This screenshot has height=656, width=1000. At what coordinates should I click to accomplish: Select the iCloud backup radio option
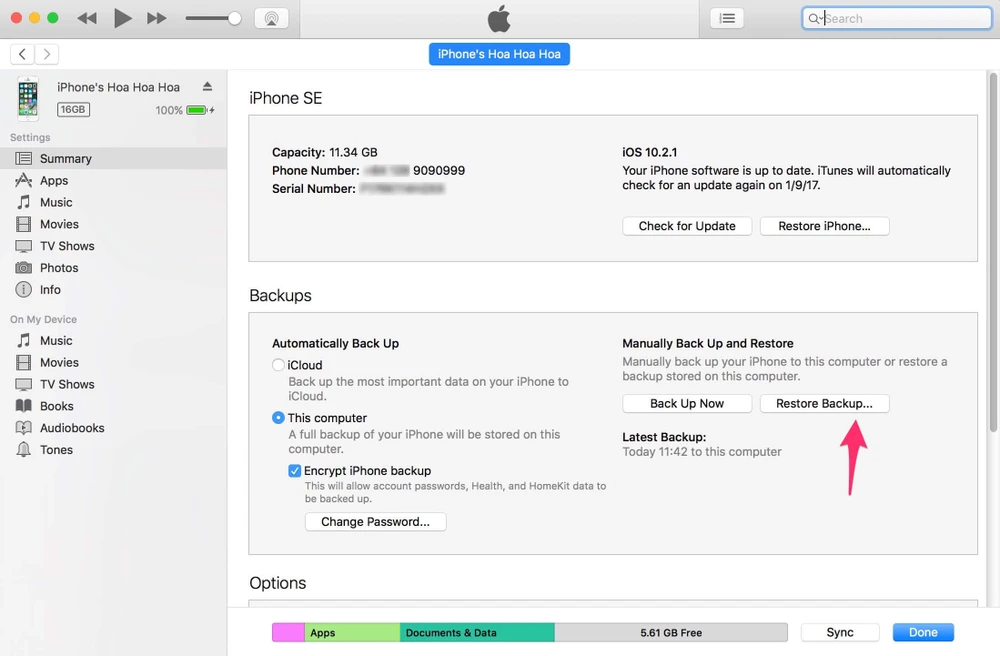click(x=279, y=365)
